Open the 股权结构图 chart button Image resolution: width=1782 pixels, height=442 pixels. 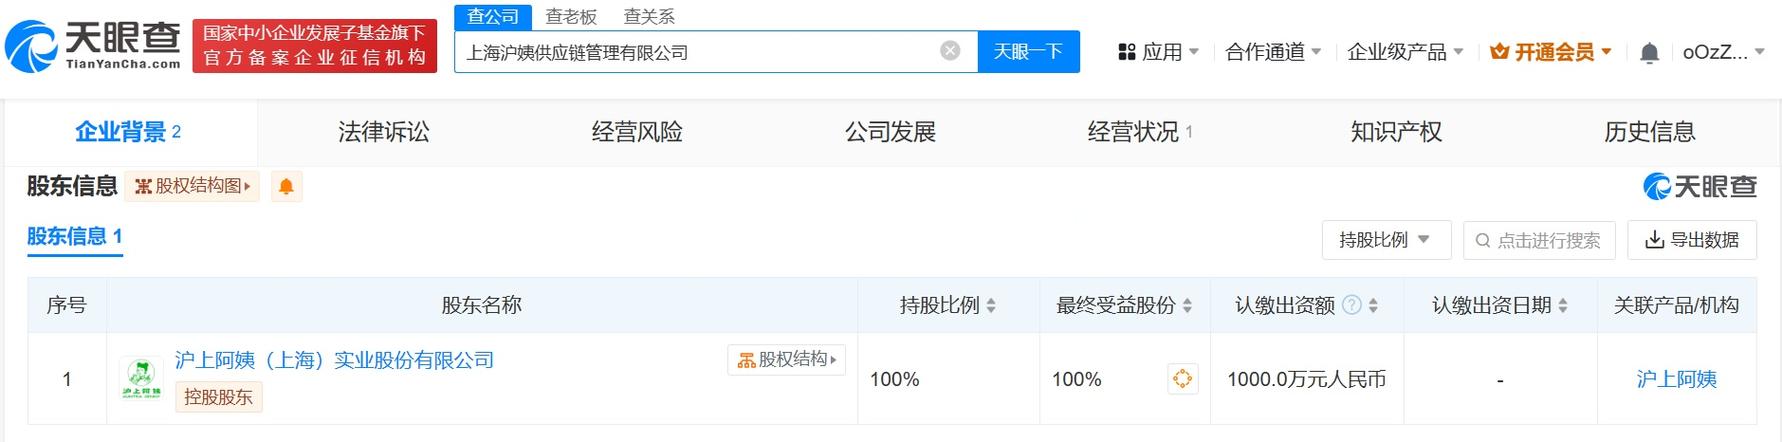(x=192, y=186)
